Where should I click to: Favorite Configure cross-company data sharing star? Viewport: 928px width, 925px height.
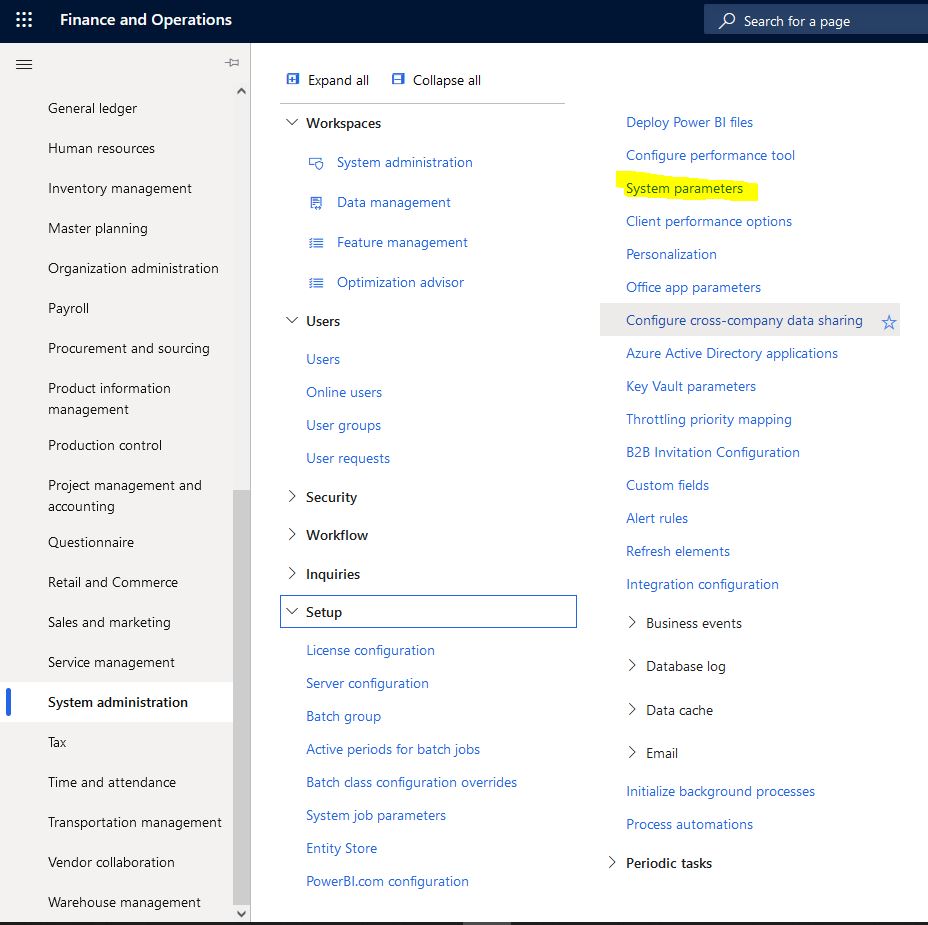[888, 322]
